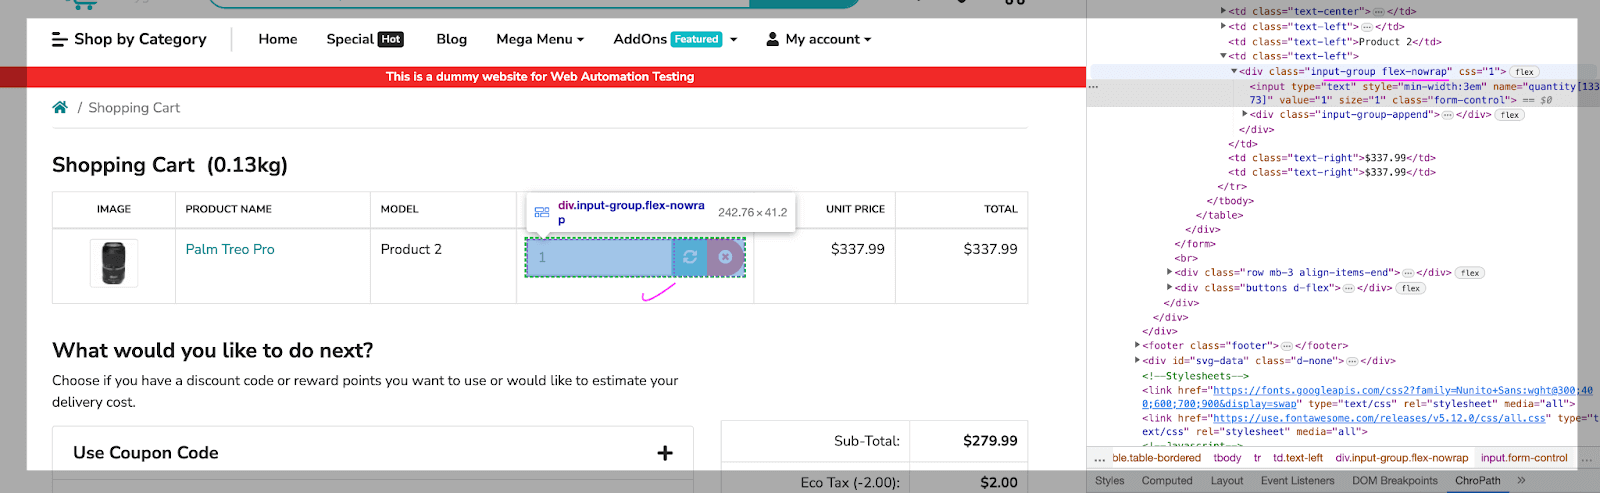
Task: Open the Palm Treo Pro product link
Action: tap(230, 249)
